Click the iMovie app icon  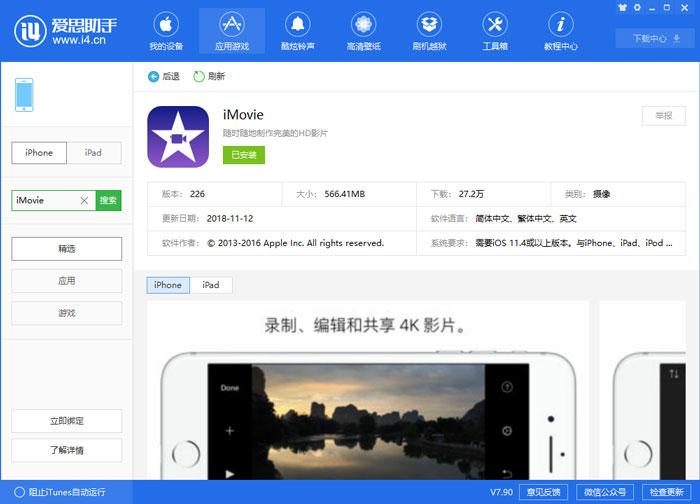[178, 137]
